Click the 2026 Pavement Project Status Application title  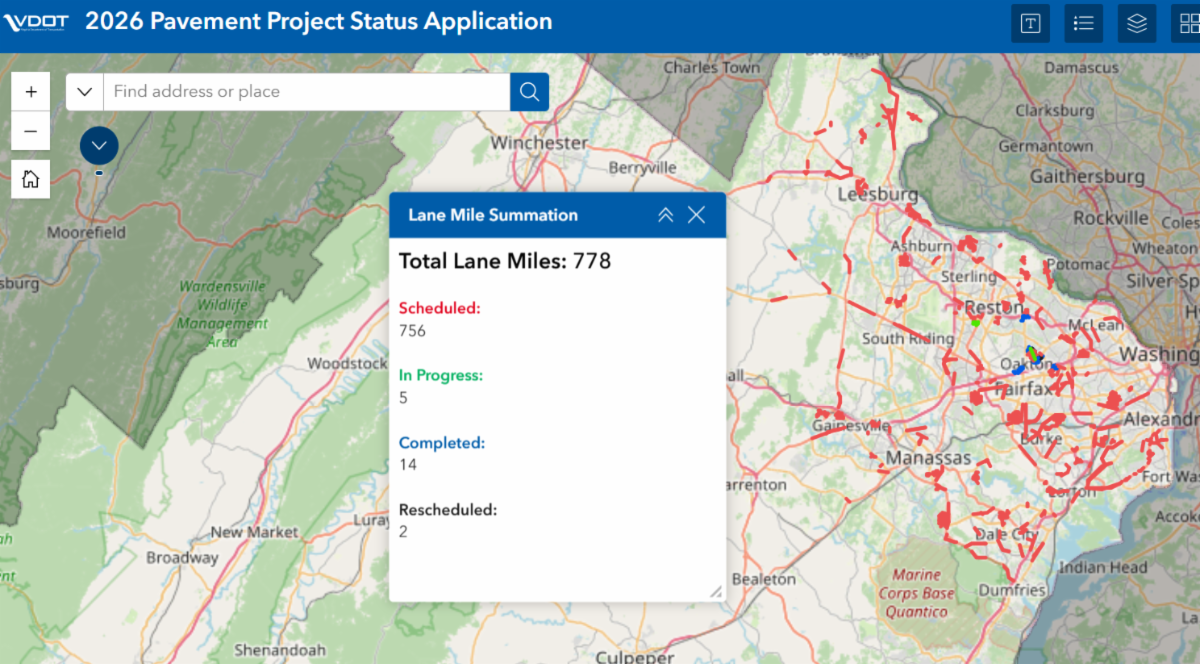pyautogui.click(x=318, y=21)
